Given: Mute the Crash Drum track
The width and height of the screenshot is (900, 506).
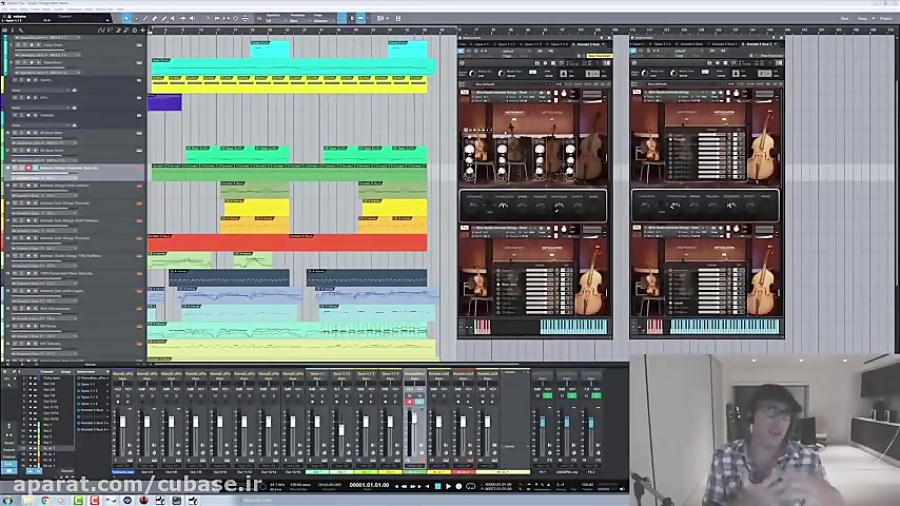Looking at the screenshot, I should click(x=17, y=45).
